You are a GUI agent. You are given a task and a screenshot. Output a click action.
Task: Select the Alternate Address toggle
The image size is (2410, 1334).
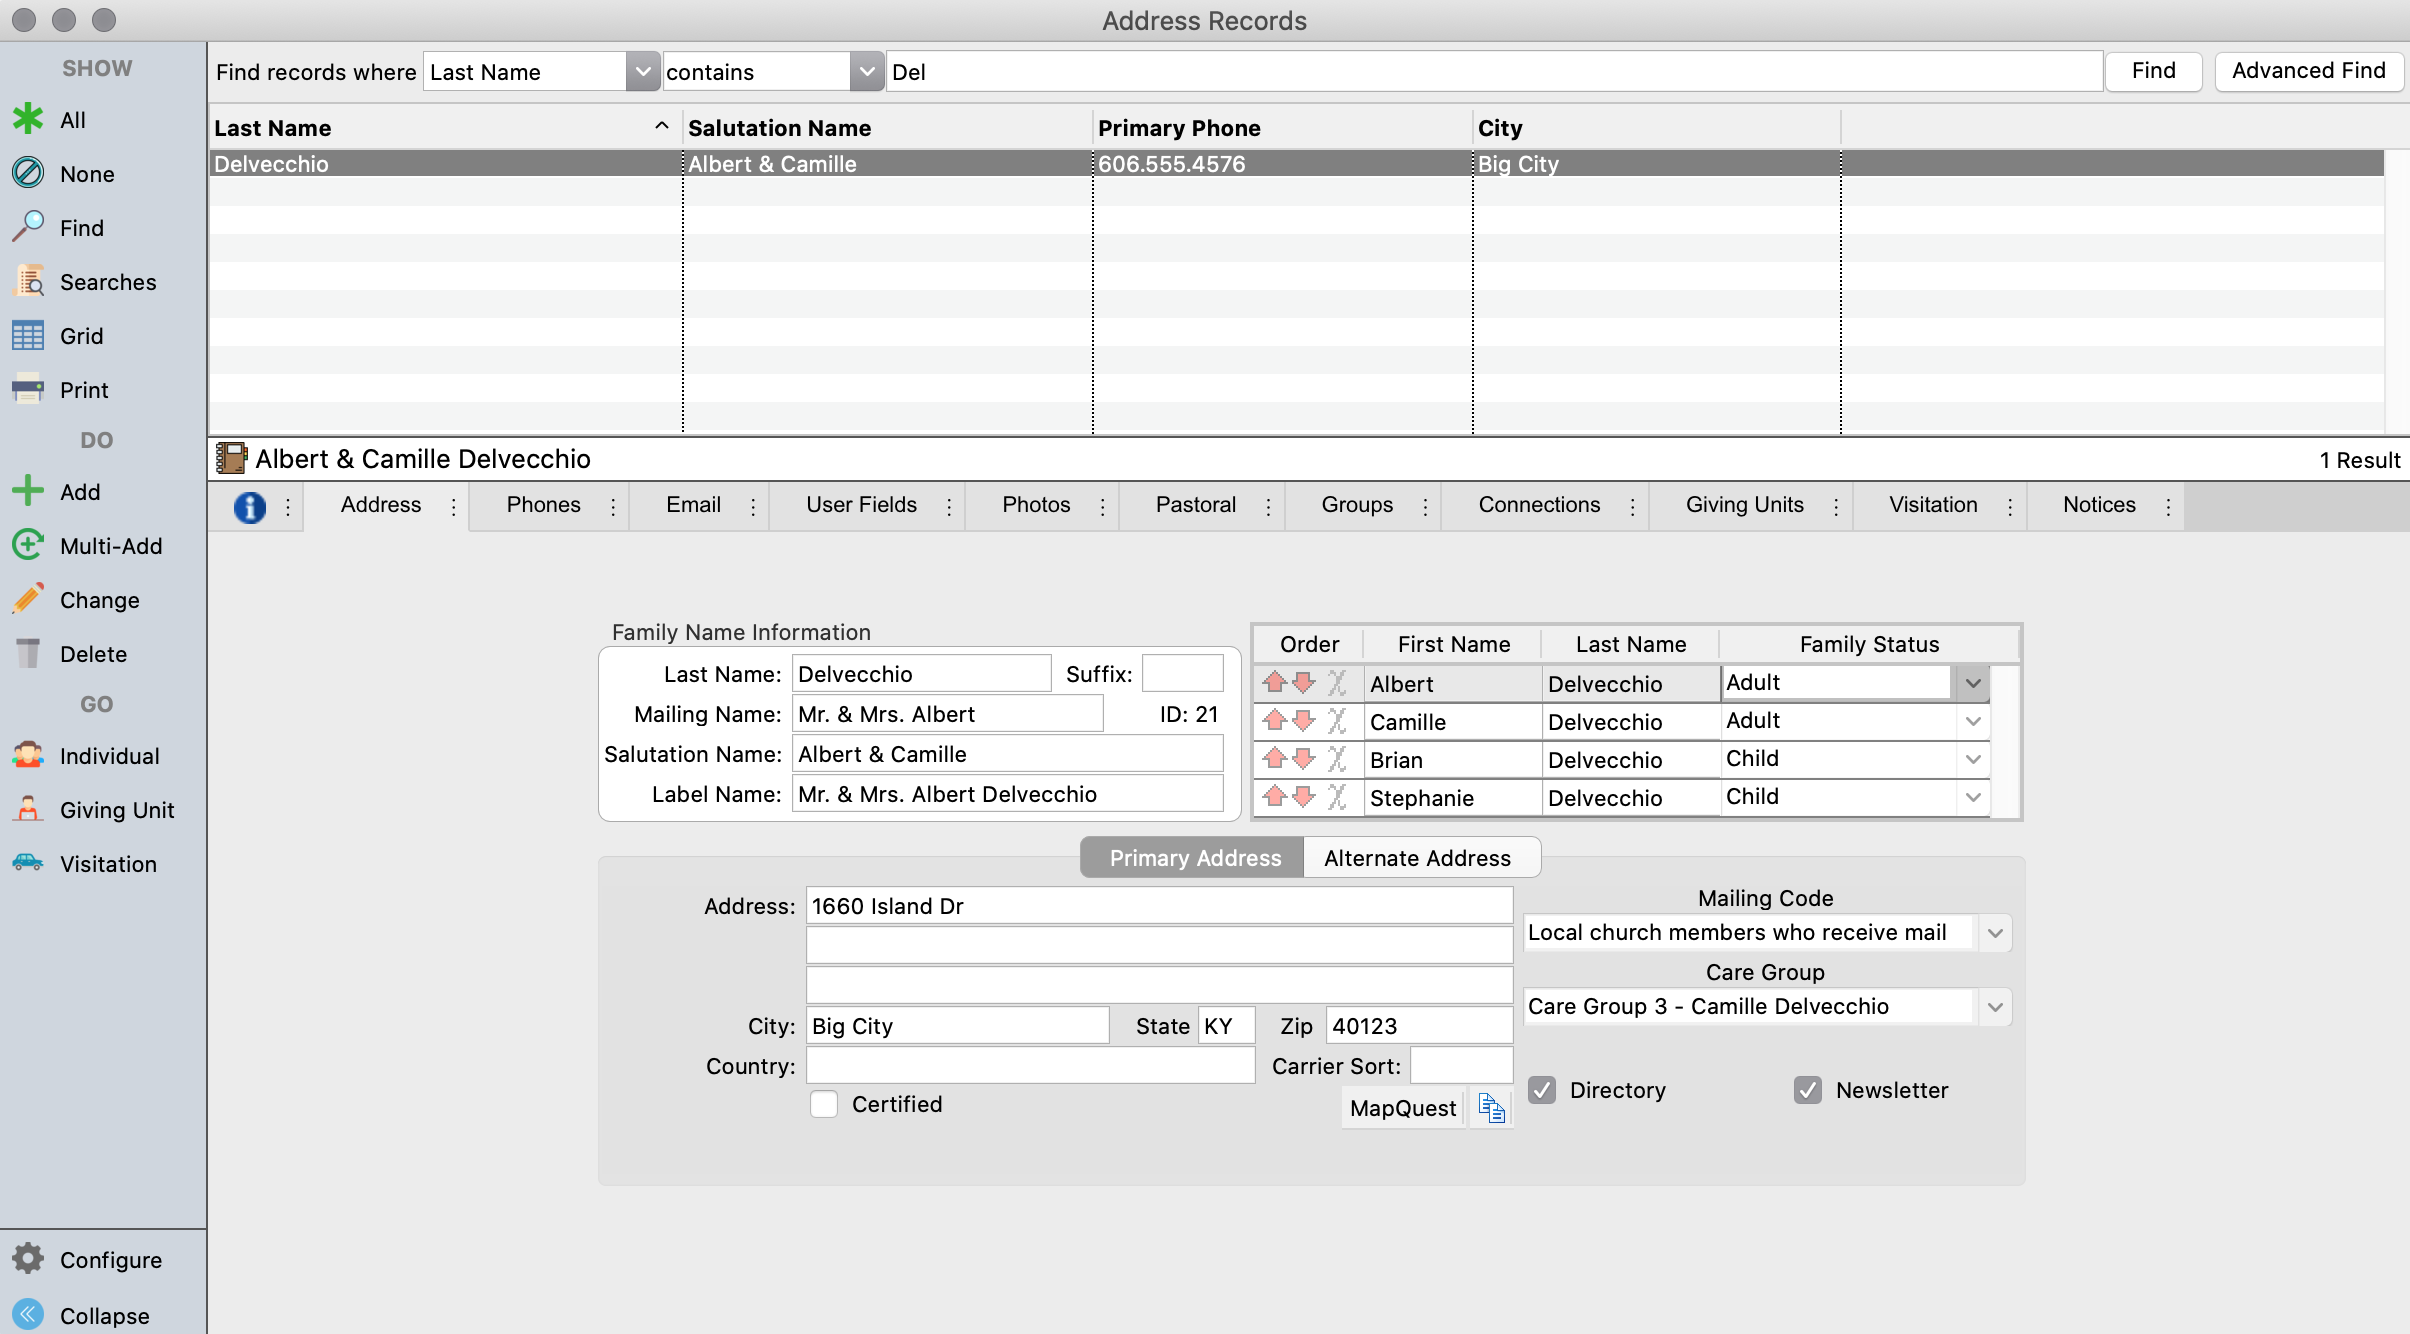[1417, 857]
